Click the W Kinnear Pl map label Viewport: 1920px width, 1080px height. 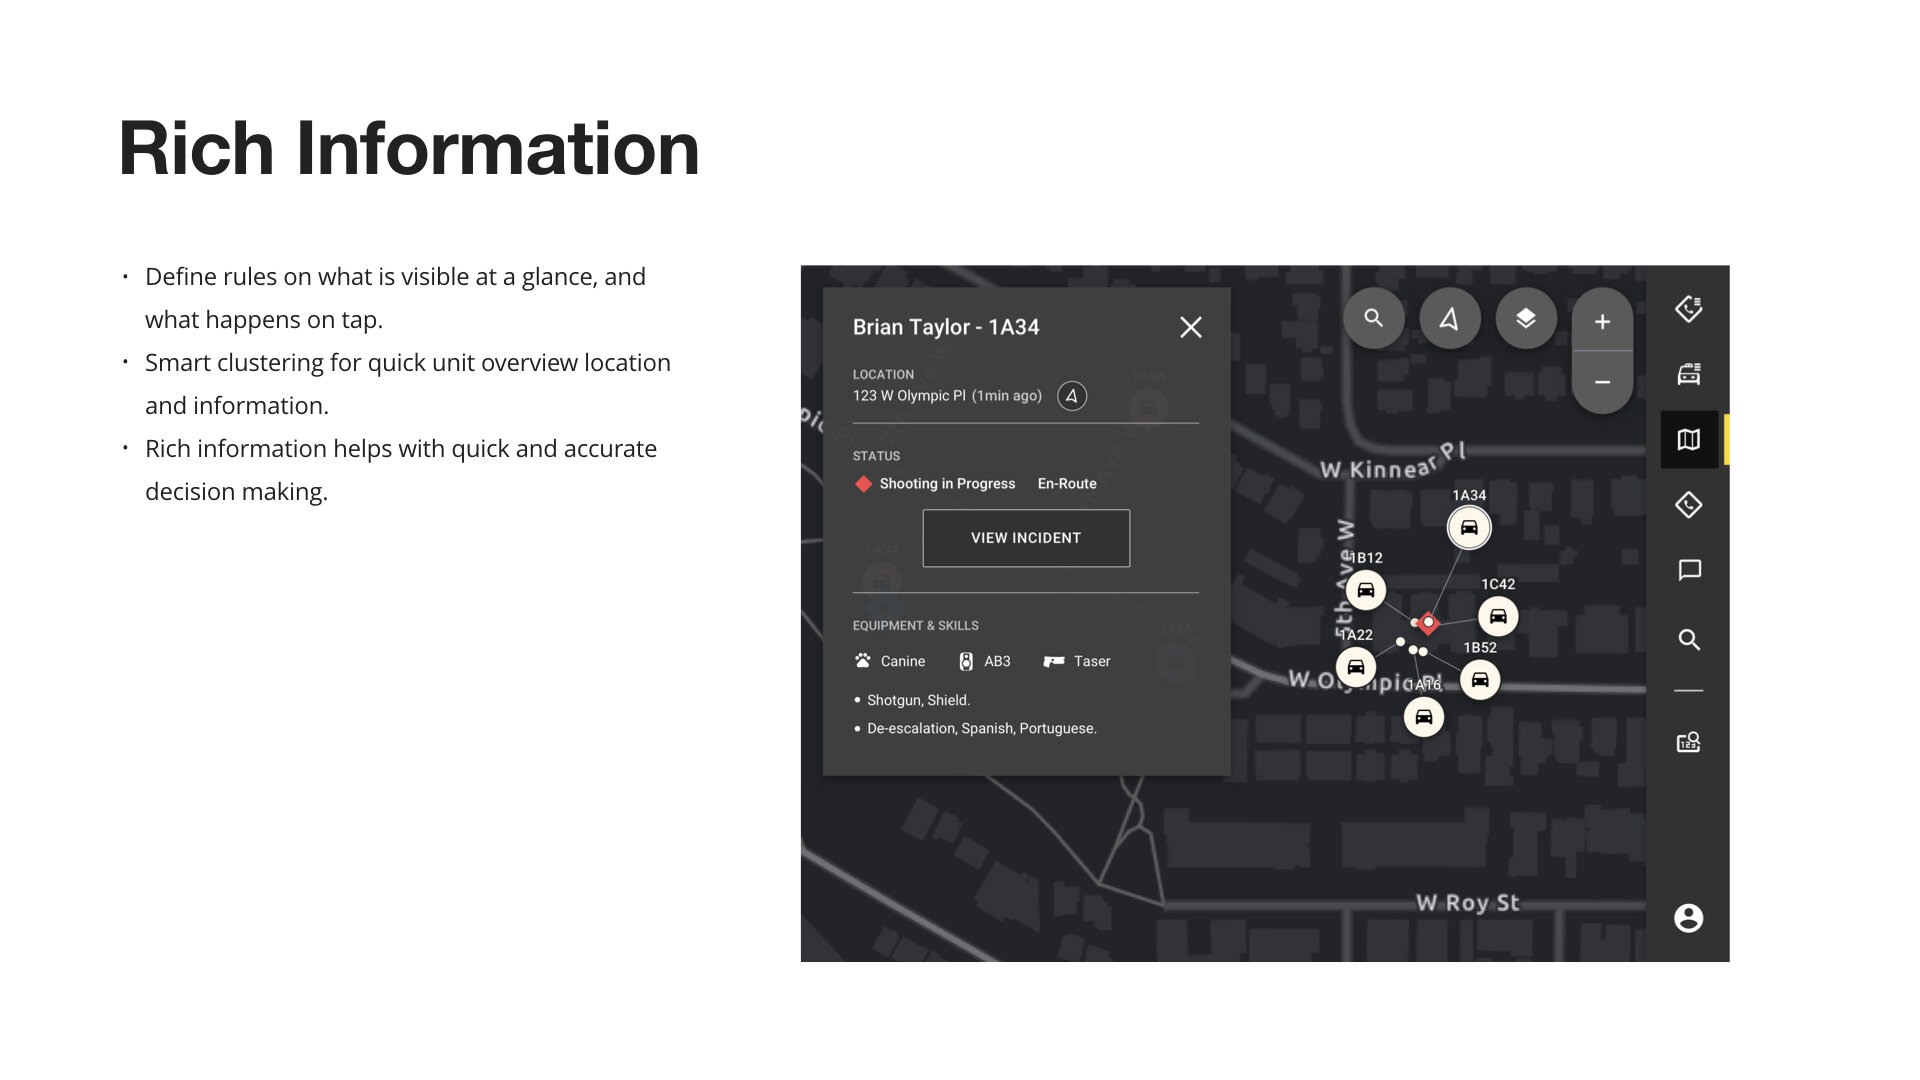[1394, 460]
